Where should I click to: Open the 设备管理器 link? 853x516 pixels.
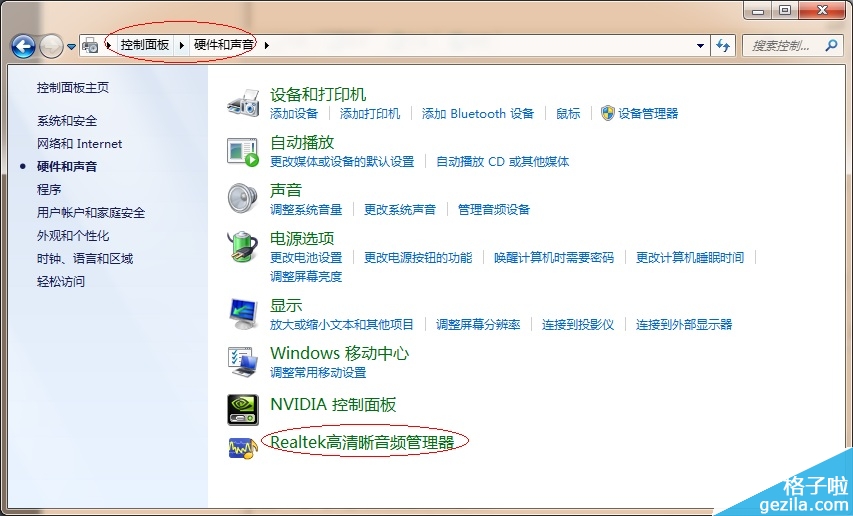pyautogui.click(x=648, y=114)
